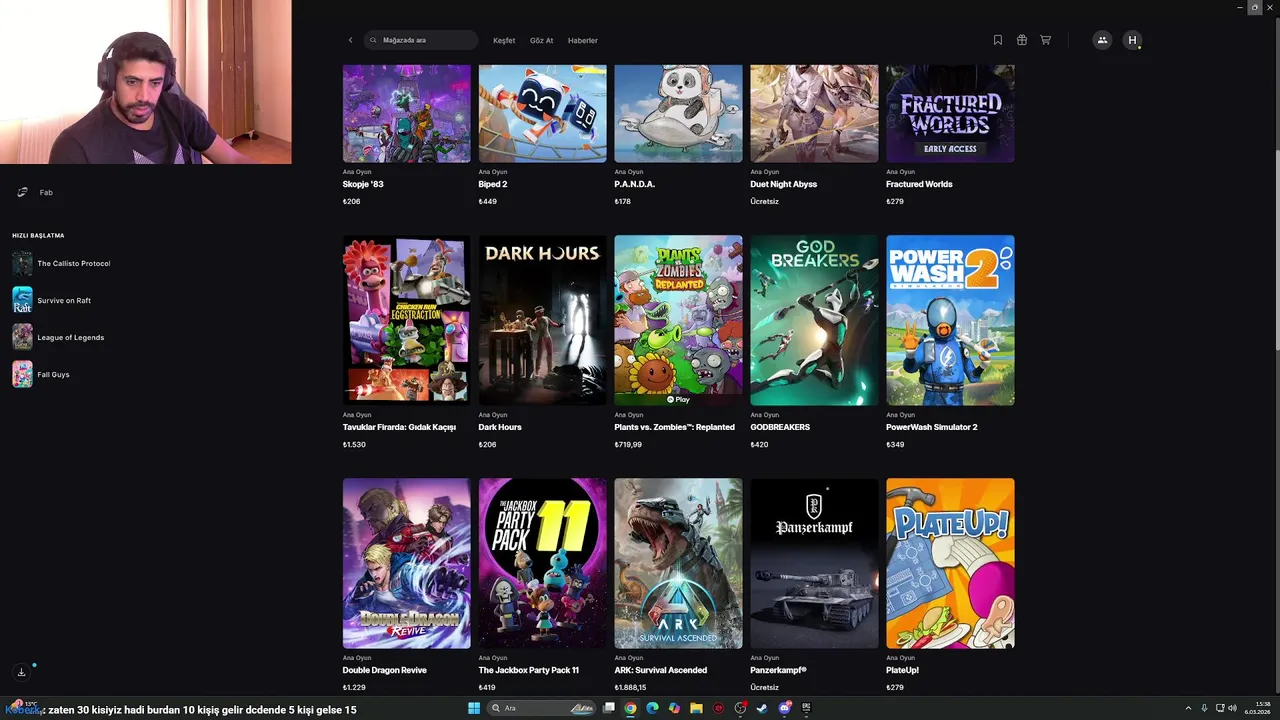Open the Skopje '83 title link

tap(363, 184)
